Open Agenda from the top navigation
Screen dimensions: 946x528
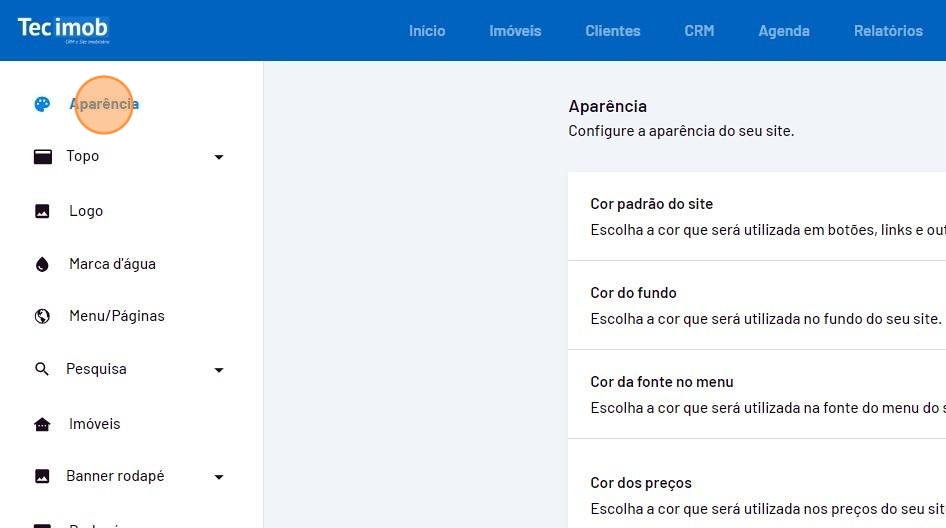[783, 31]
